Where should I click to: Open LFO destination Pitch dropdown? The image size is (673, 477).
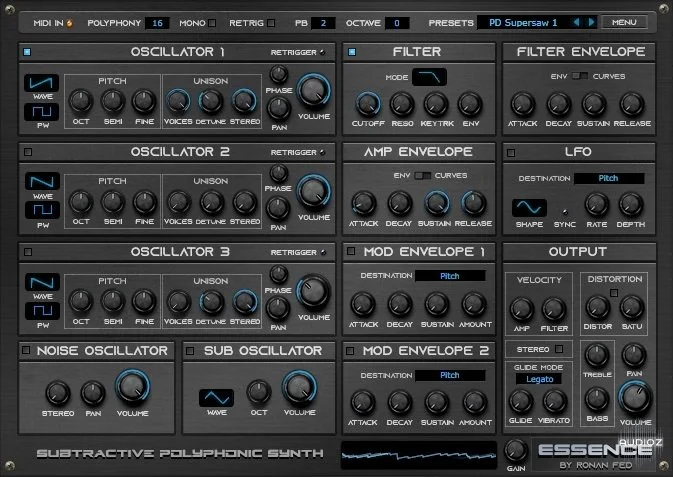[609, 178]
